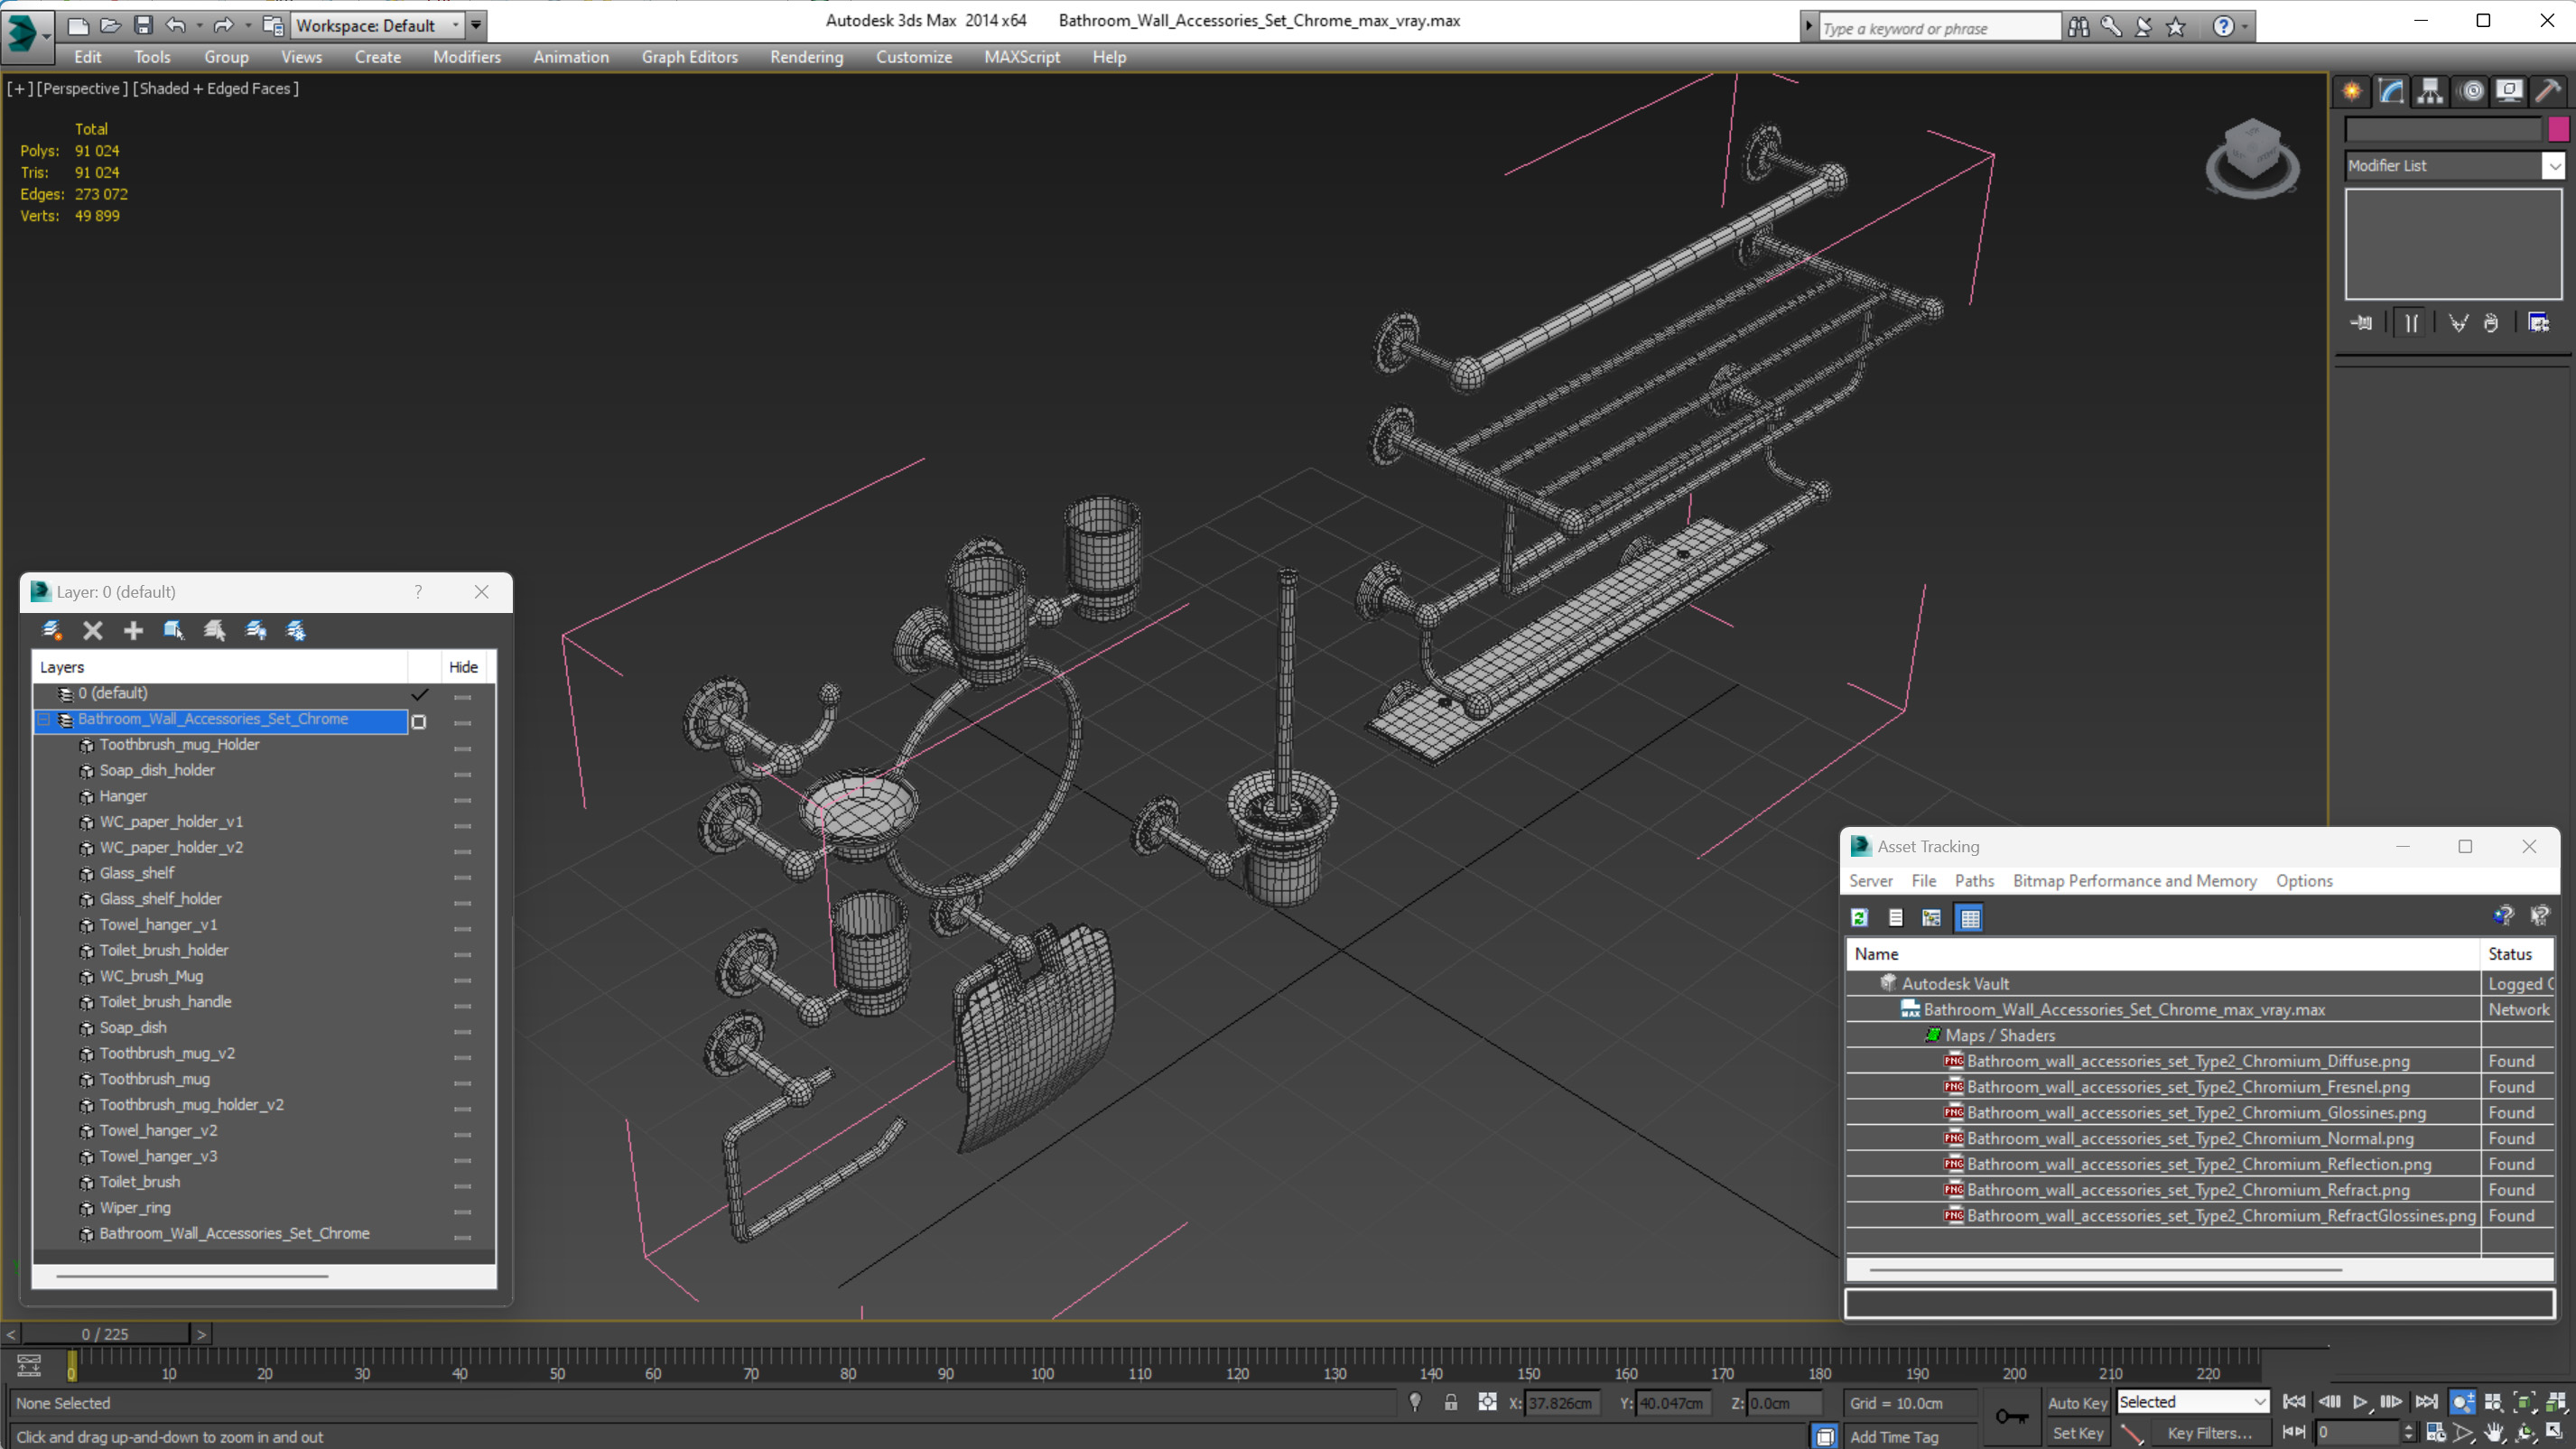Open the Selected key filter dropdown
Image resolution: width=2576 pixels, height=1449 pixels.
click(x=2192, y=1402)
